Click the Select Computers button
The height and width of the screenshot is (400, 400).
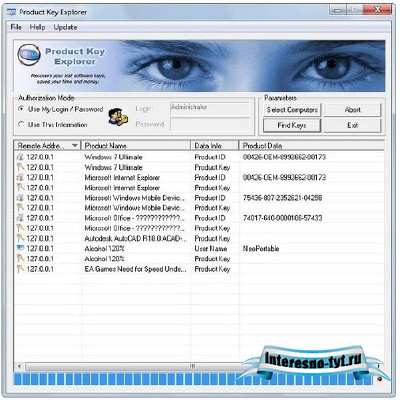(292, 110)
